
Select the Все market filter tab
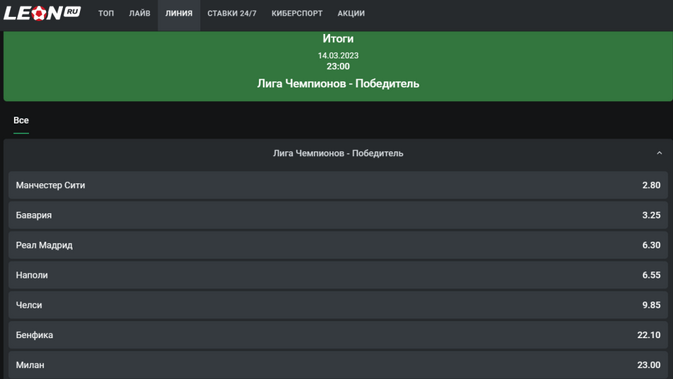tap(21, 121)
